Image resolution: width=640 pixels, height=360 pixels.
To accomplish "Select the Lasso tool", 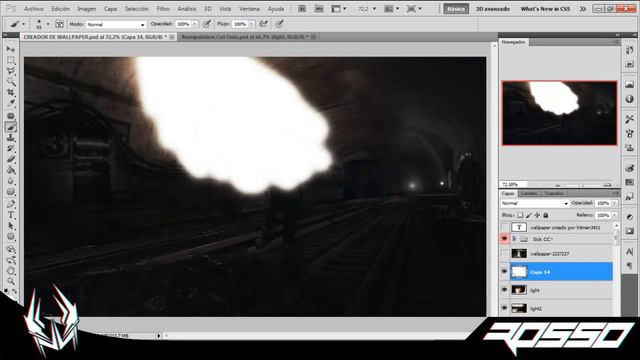I will [11, 71].
